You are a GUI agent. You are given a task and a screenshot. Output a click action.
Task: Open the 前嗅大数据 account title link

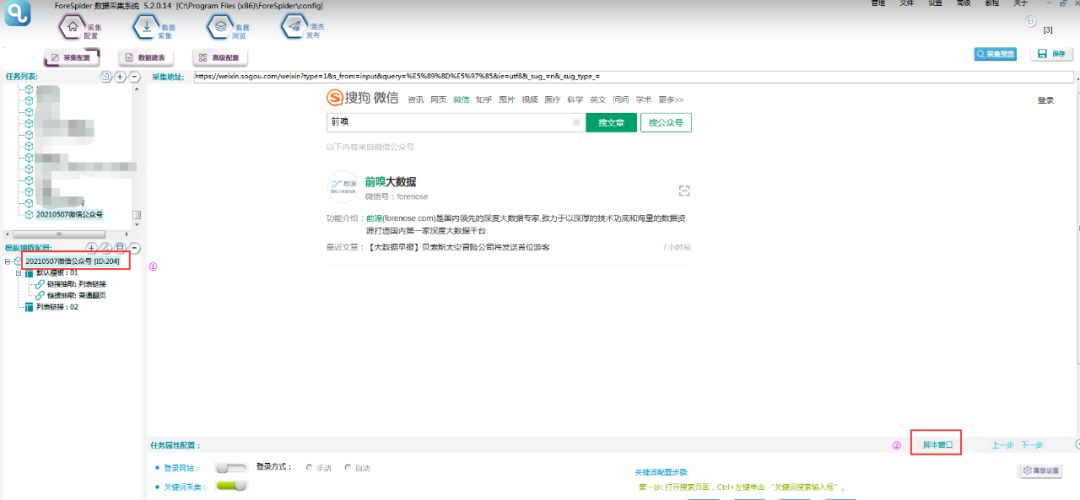[391, 183]
